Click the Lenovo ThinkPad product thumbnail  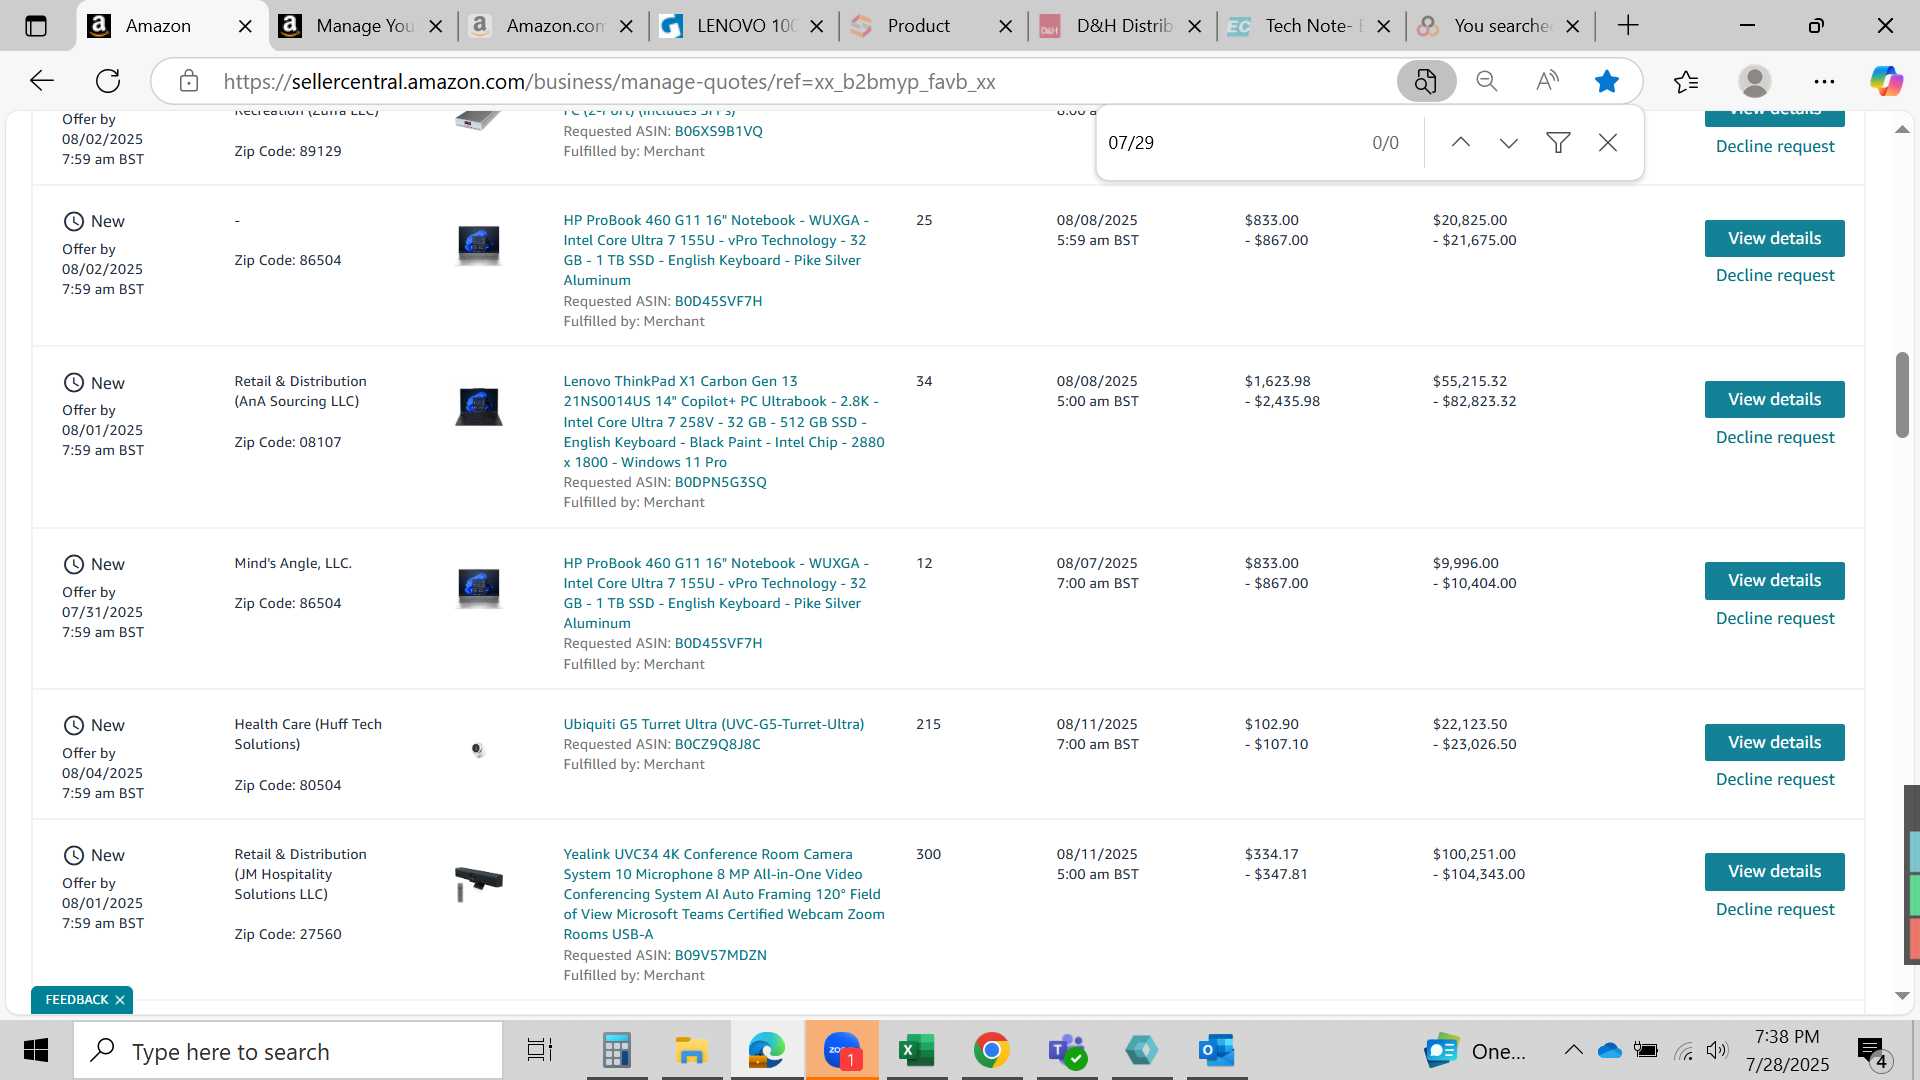coord(478,406)
